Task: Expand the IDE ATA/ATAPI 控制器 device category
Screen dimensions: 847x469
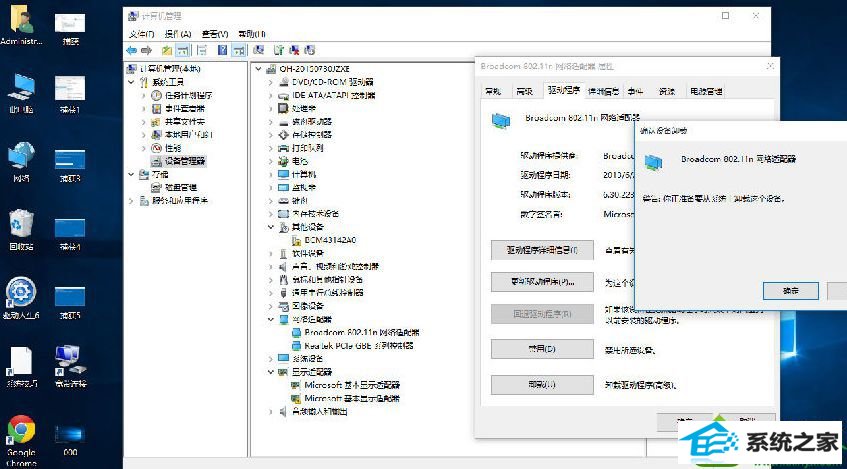Action: pyautogui.click(x=271, y=95)
